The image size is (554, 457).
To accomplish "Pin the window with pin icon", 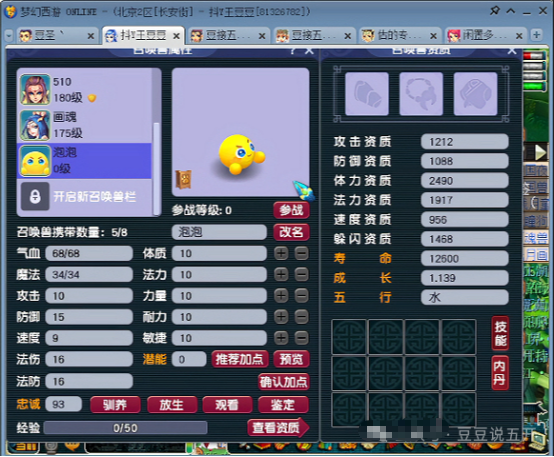I will click(x=495, y=11).
